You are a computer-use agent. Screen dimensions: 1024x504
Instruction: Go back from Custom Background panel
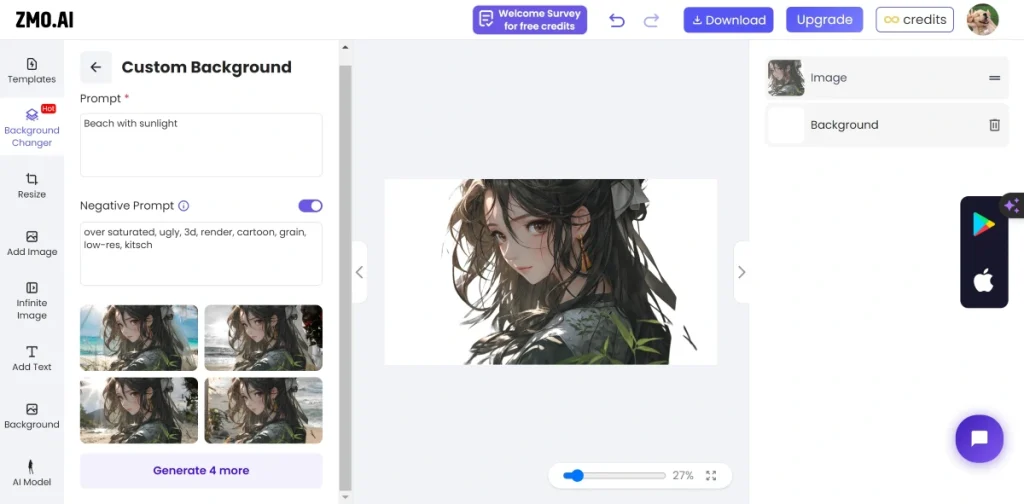(96, 67)
